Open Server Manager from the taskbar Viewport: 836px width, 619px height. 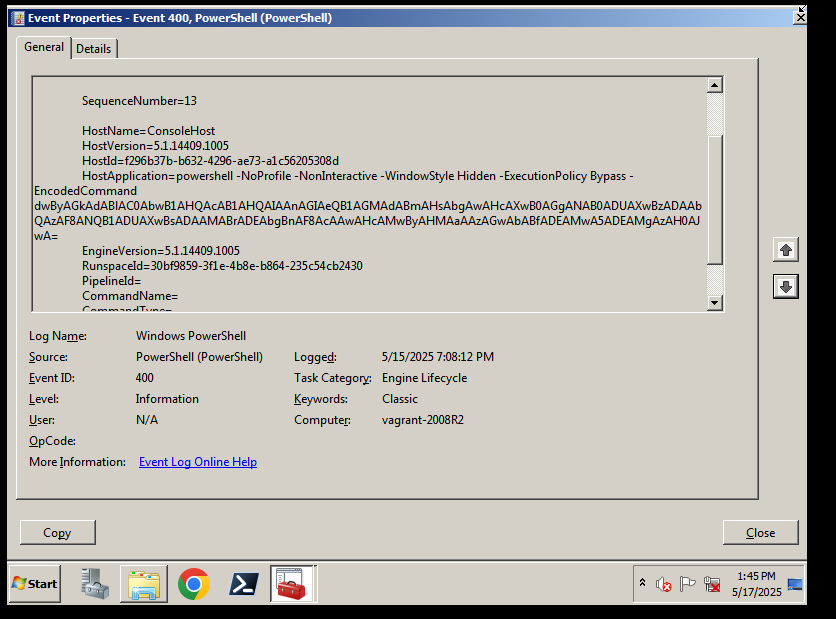tap(95, 584)
